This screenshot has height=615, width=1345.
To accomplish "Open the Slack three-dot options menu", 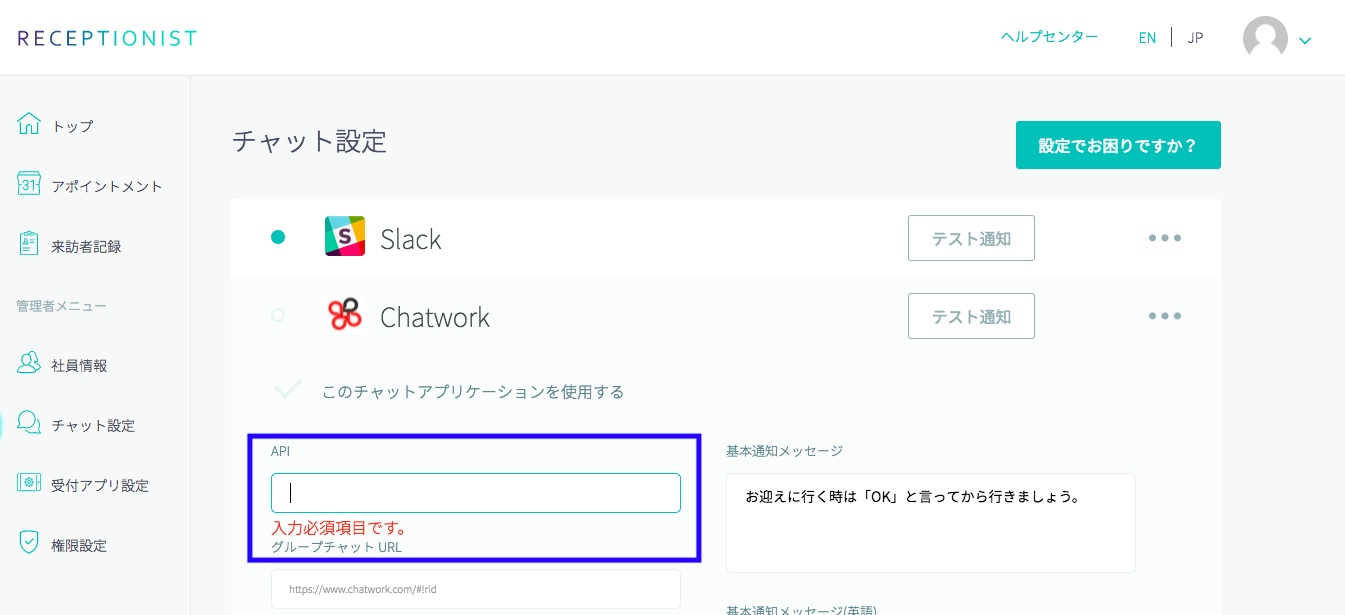I will [x=1165, y=238].
